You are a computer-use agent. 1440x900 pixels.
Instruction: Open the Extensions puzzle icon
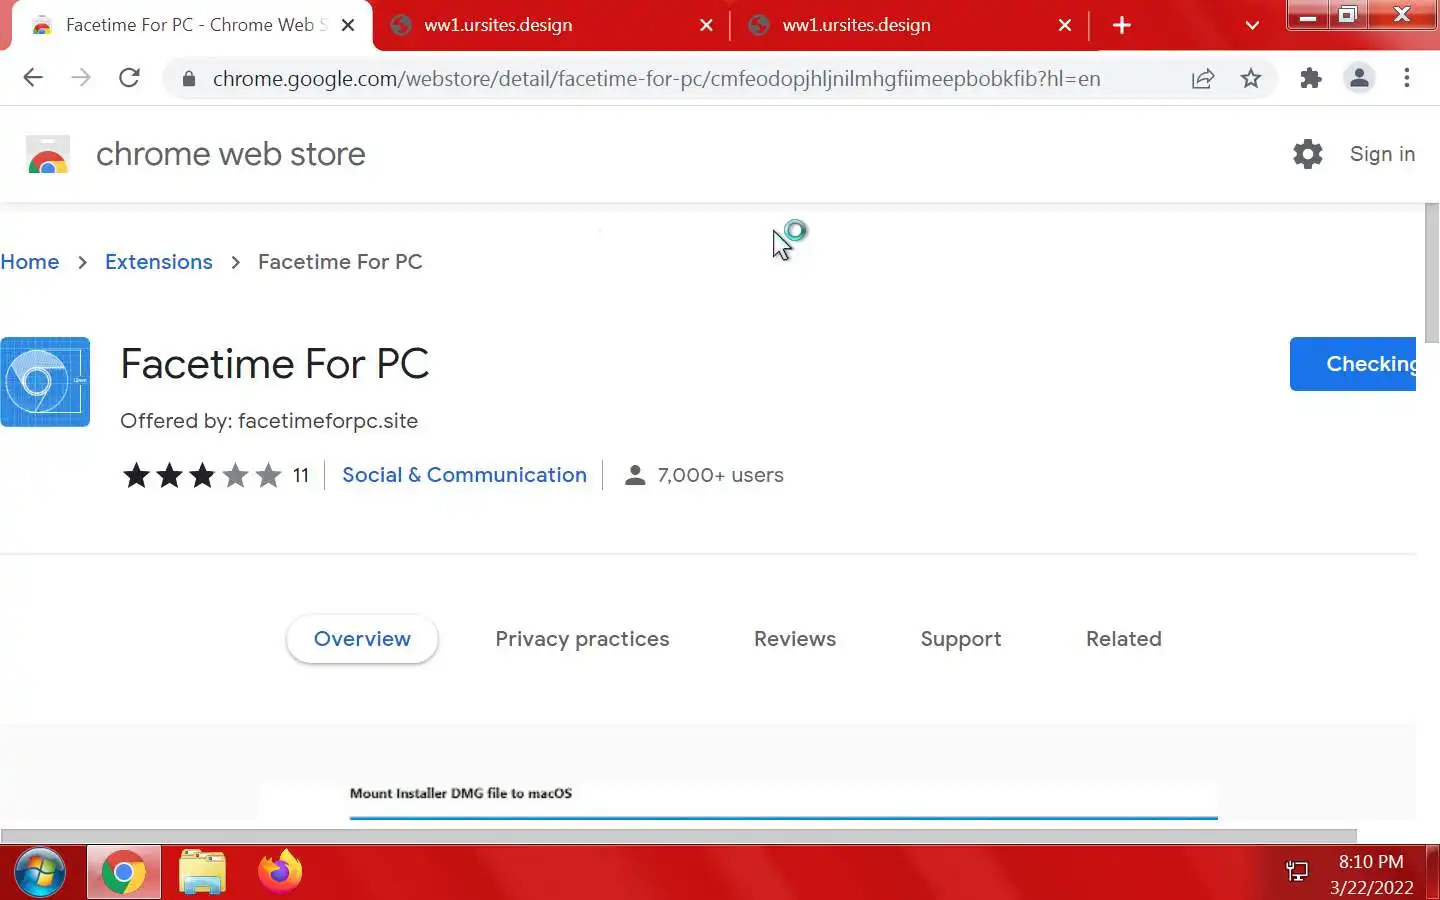1310,78
